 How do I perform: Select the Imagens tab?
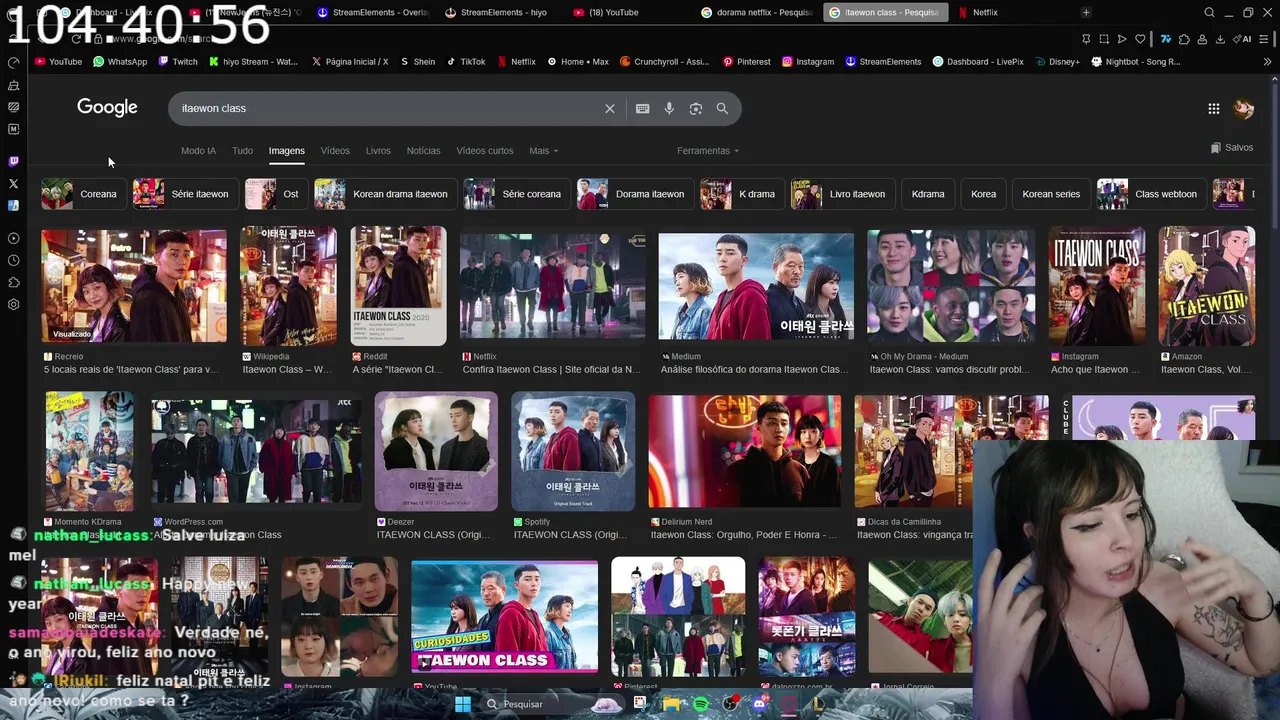[286, 151]
